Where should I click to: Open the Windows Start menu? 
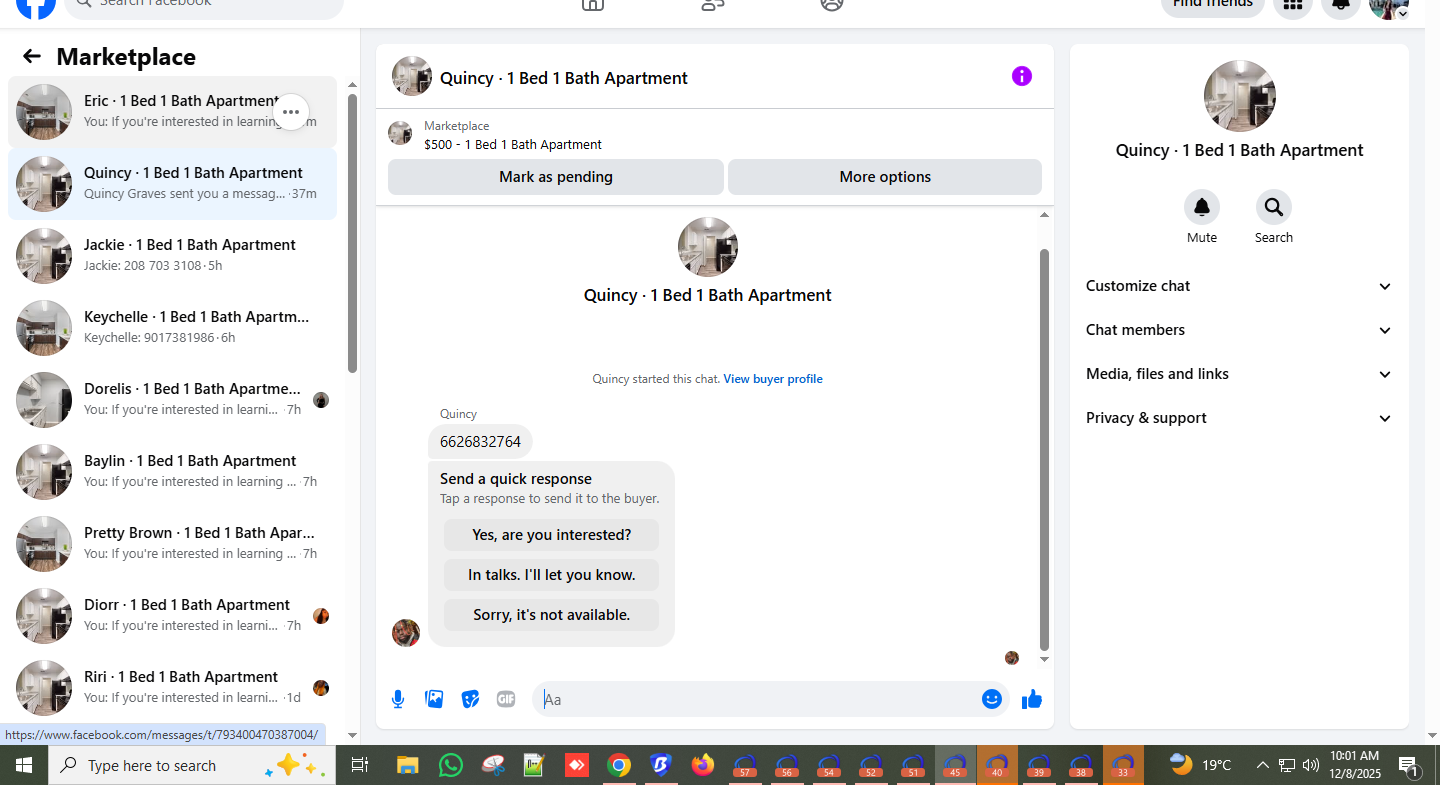pos(24,766)
